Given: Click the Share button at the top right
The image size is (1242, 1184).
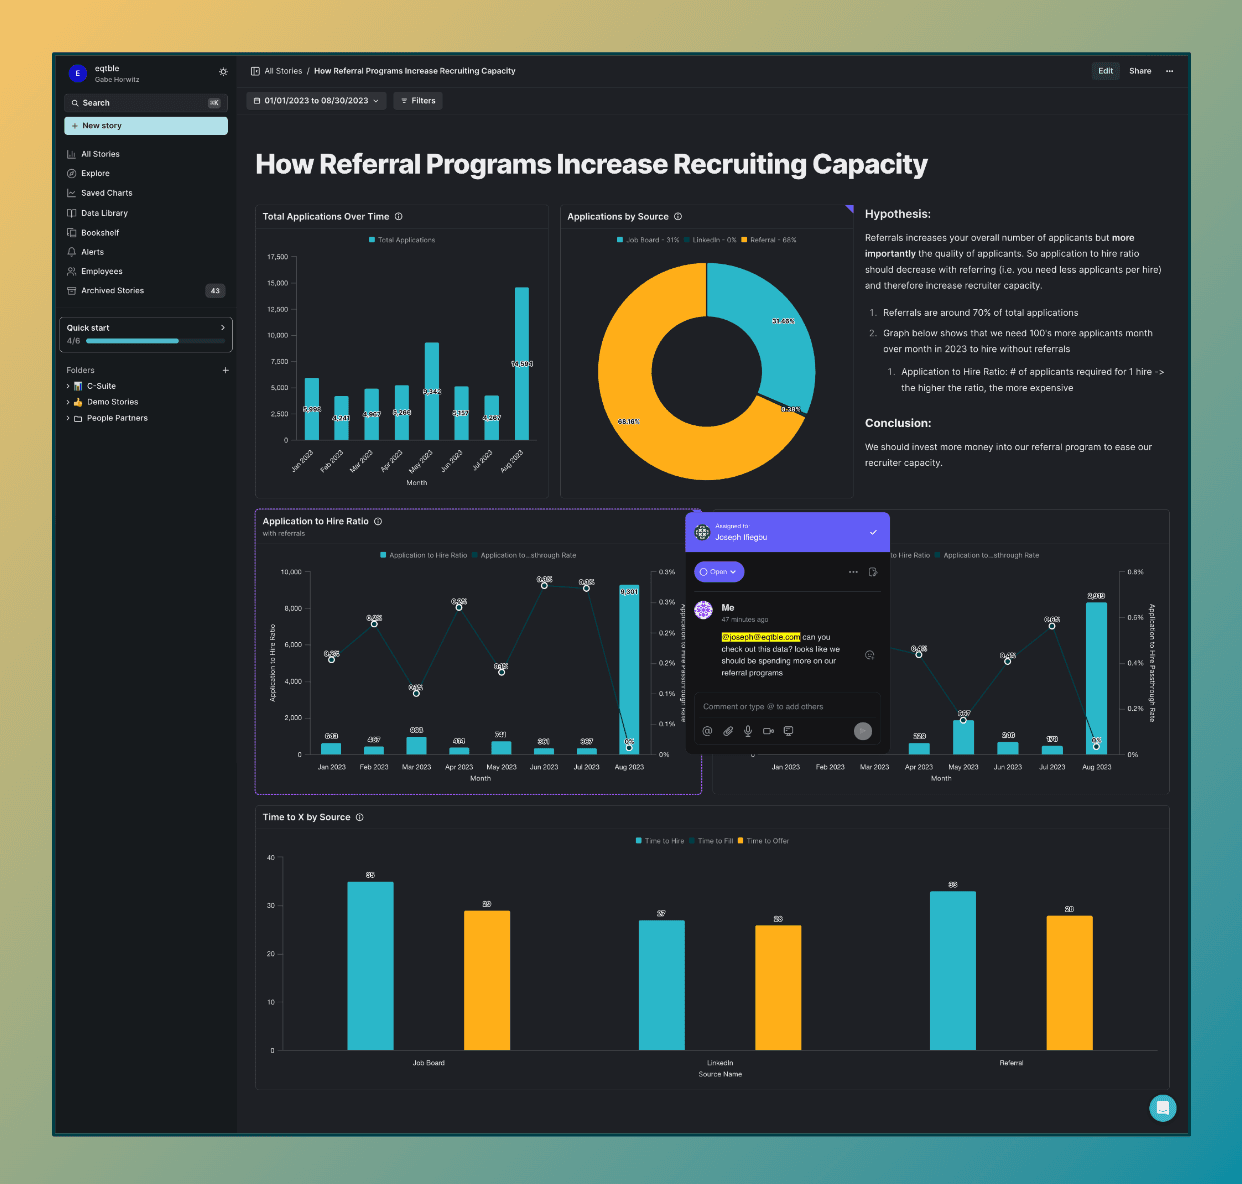Looking at the screenshot, I should click(1140, 71).
